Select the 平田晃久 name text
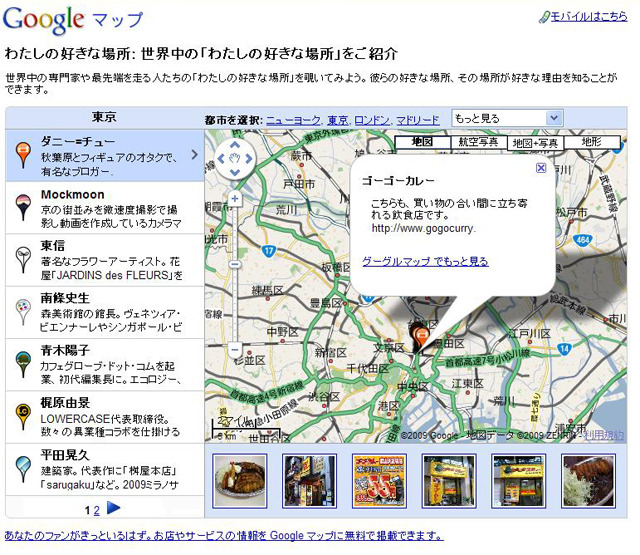640x555 pixels. pyautogui.click(x=64, y=455)
